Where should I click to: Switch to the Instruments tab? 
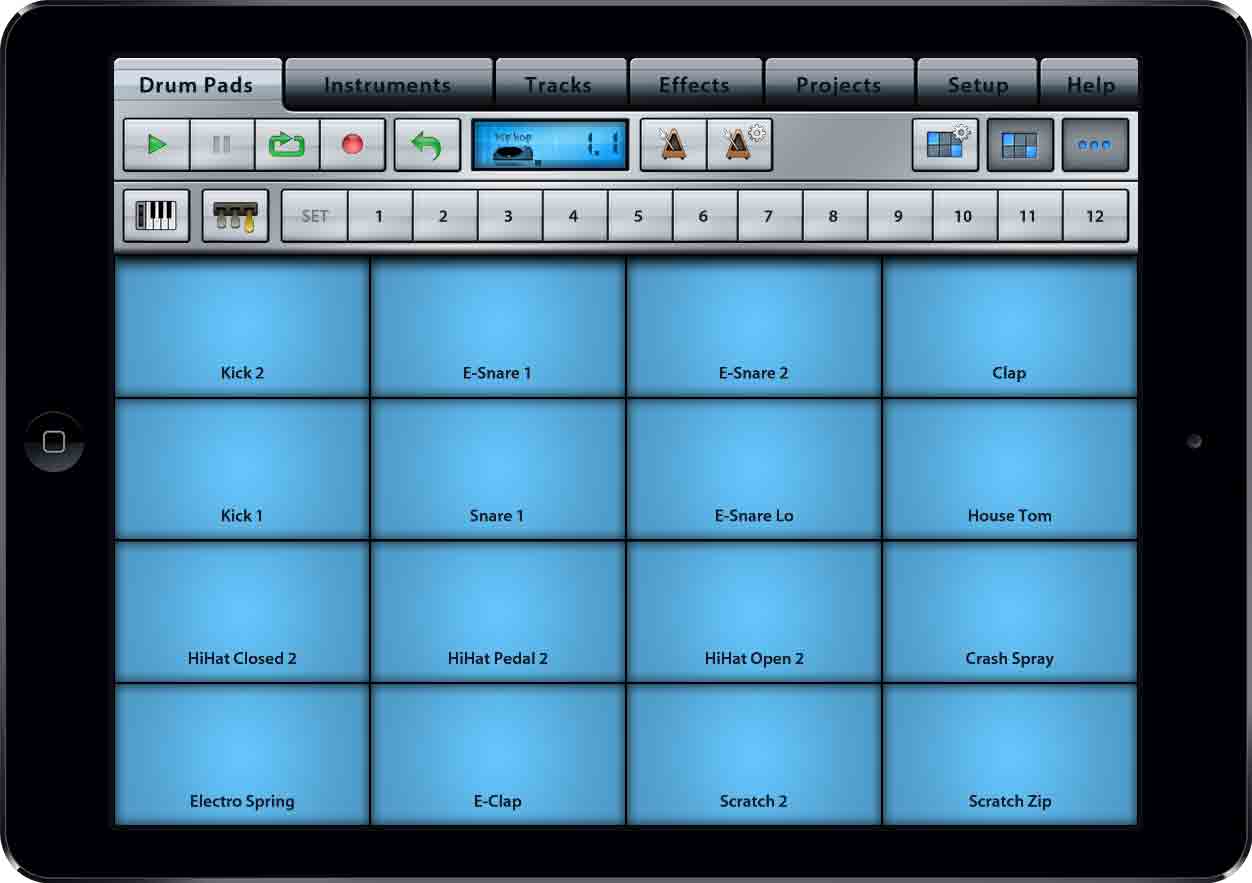coord(388,85)
